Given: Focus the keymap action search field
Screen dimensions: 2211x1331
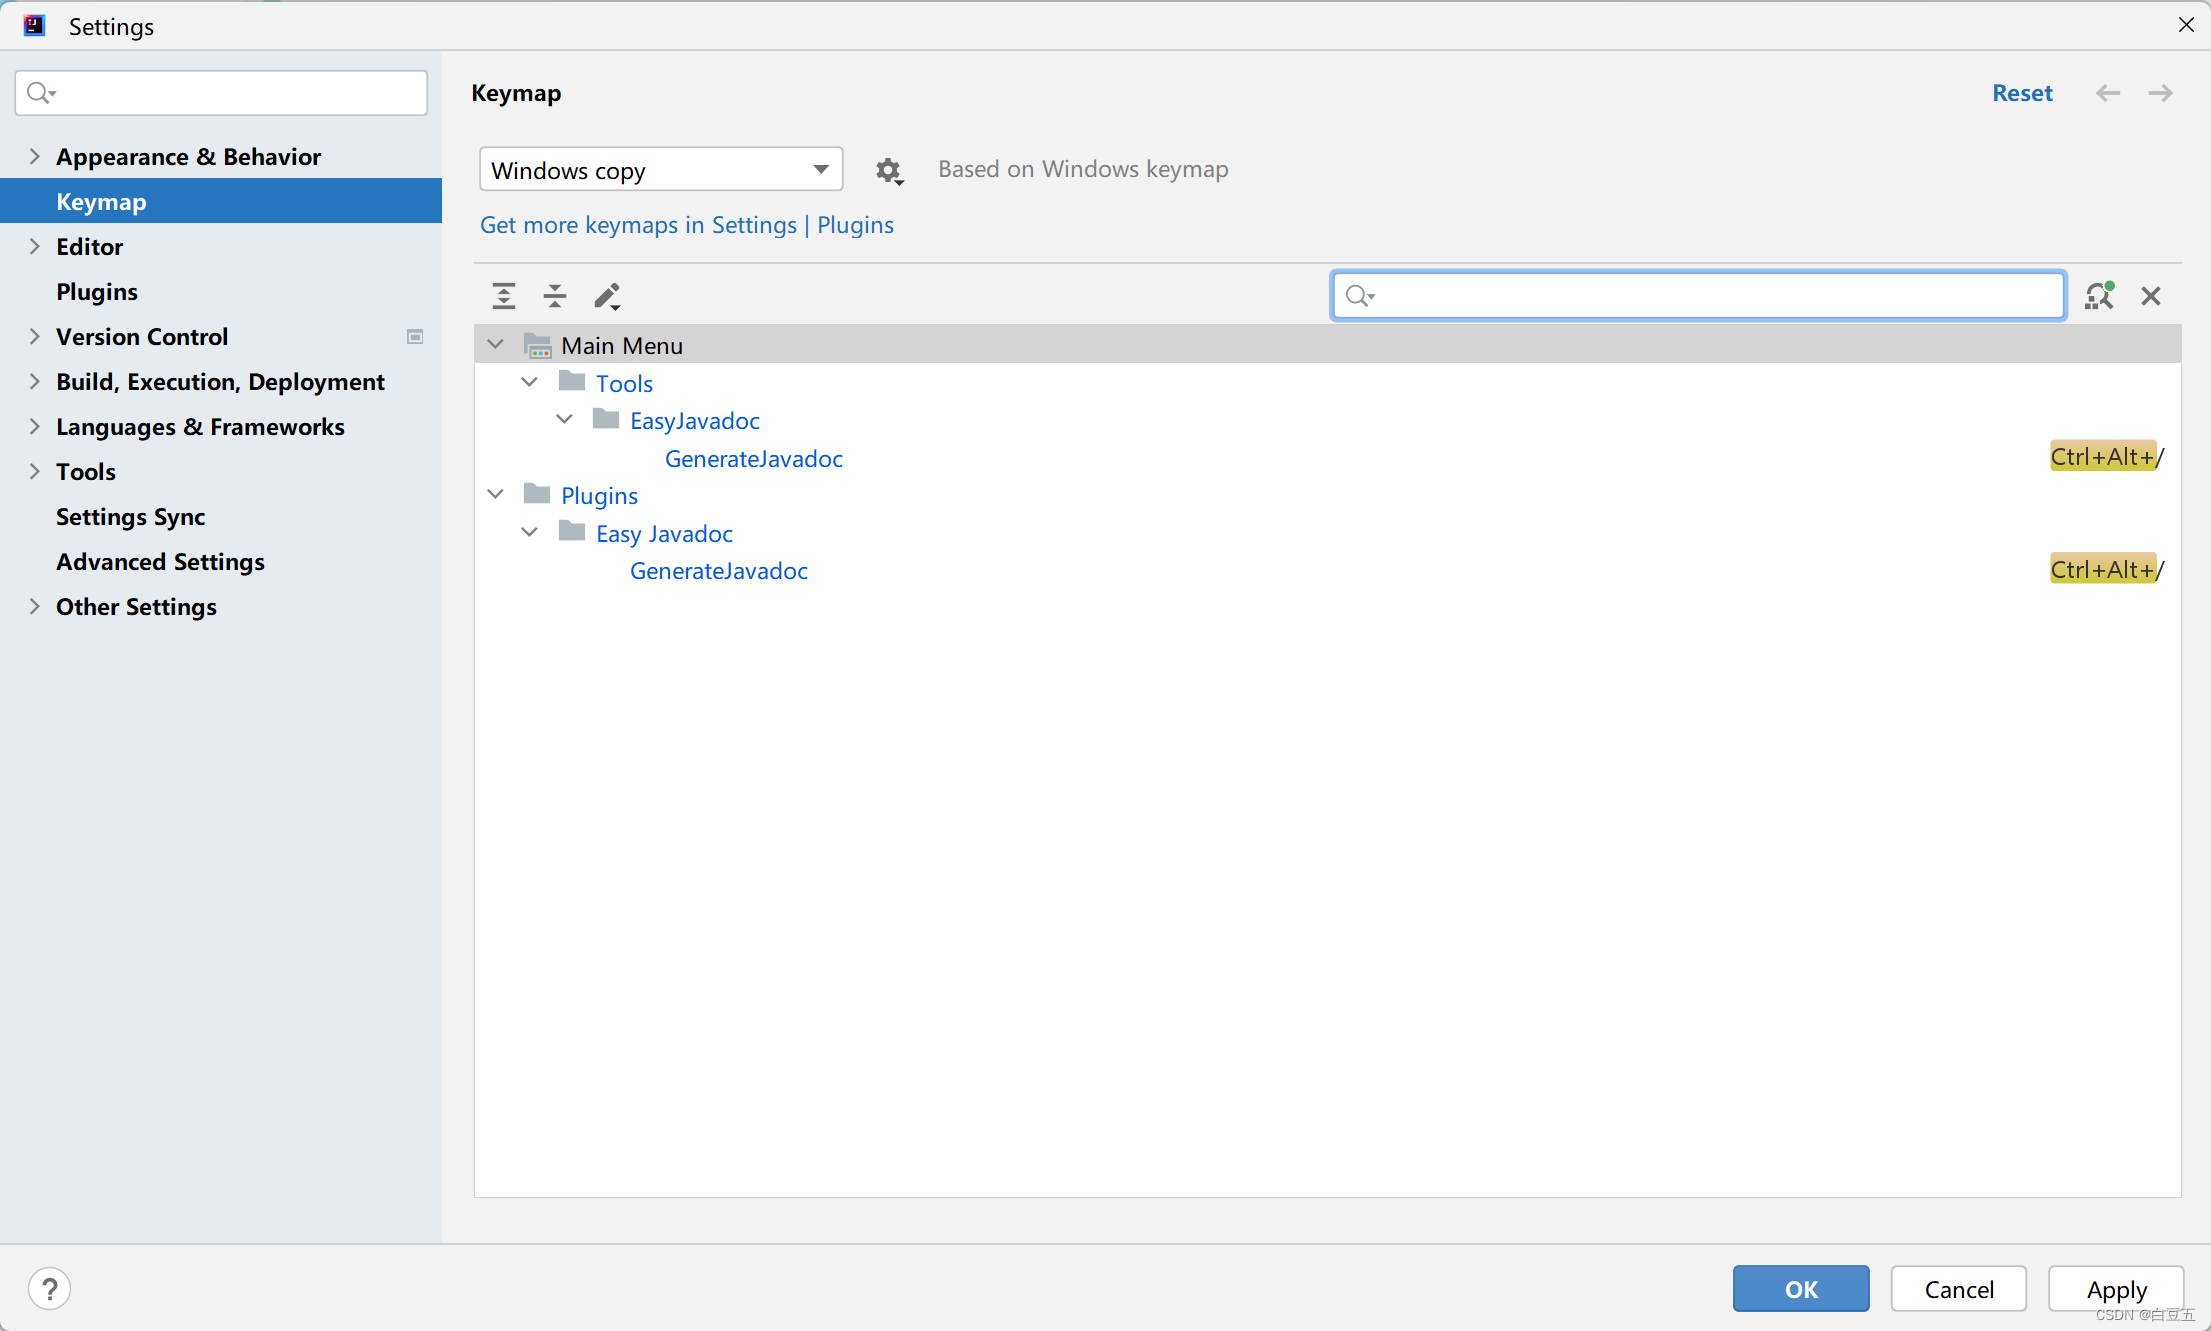Looking at the screenshot, I should click(x=1699, y=295).
